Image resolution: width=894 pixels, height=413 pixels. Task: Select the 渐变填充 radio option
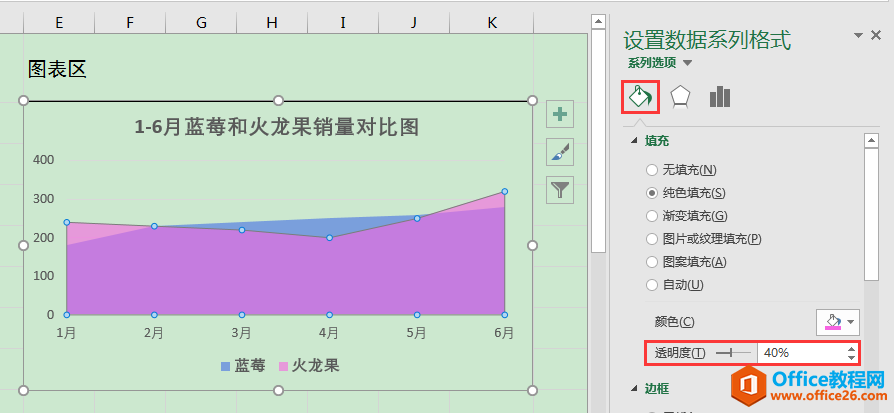pyautogui.click(x=652, y=216)
